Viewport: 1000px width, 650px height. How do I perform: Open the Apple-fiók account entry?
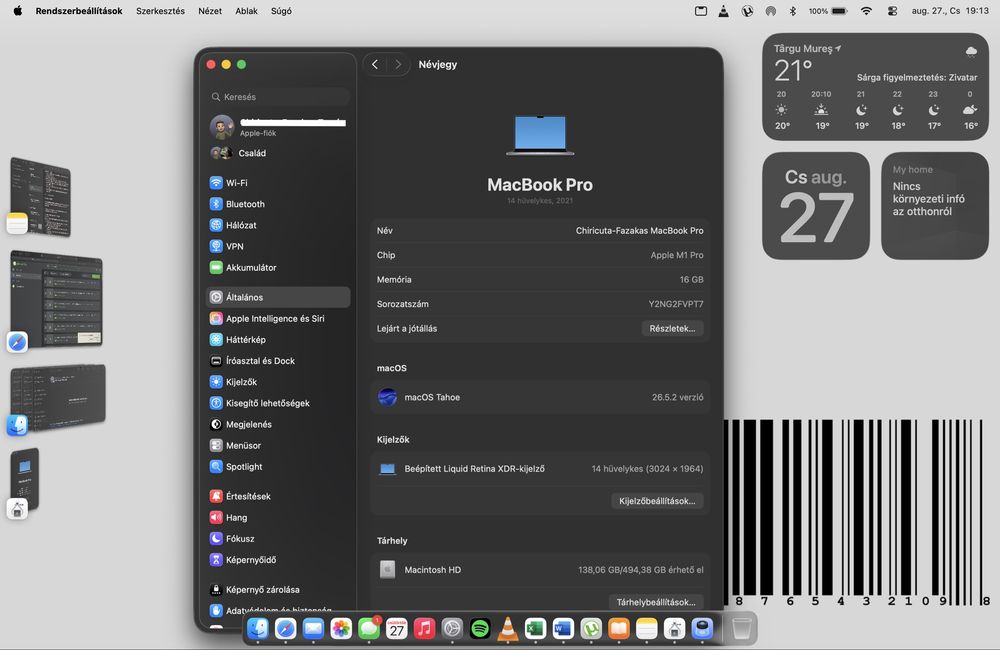(x=278, y=127)
